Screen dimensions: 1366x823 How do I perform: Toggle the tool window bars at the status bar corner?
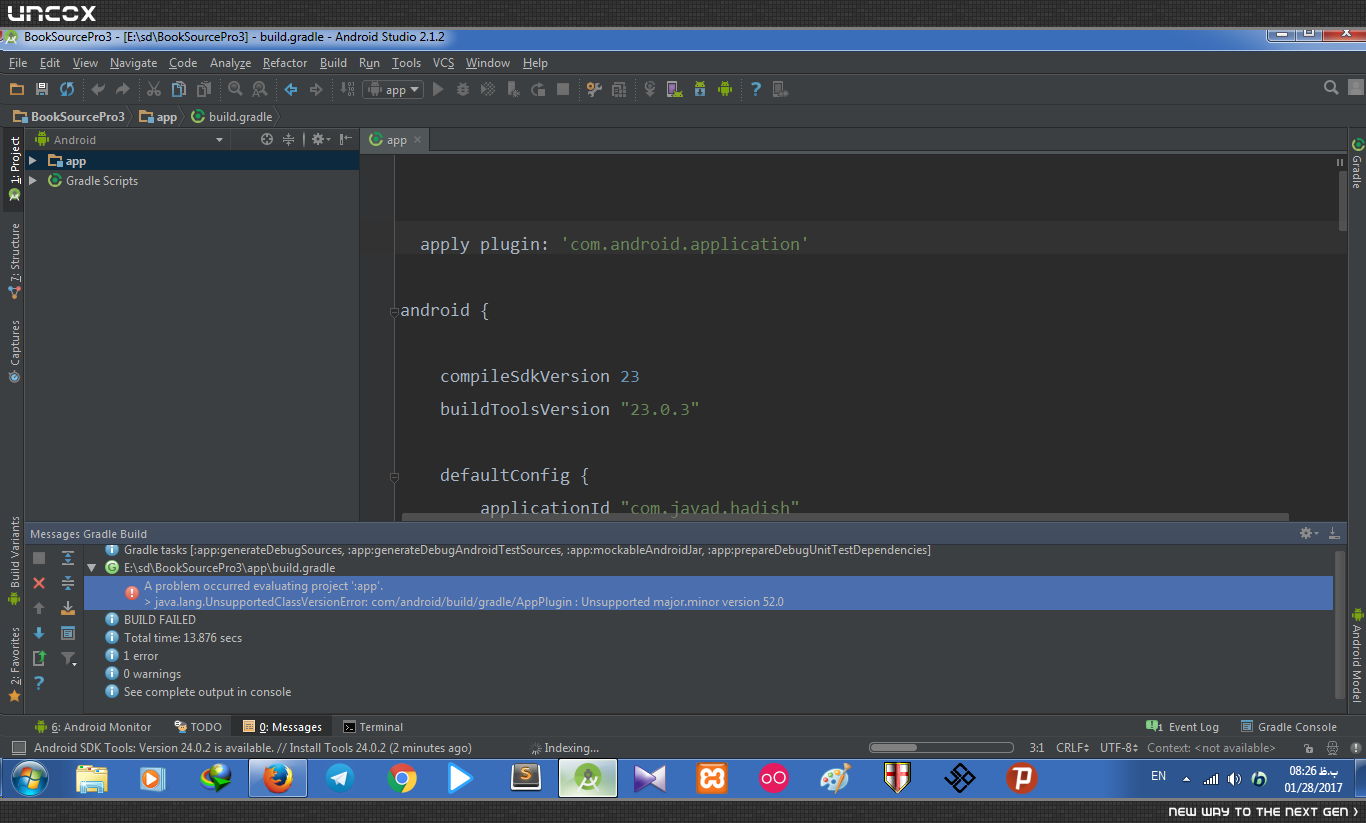[18, 748]
